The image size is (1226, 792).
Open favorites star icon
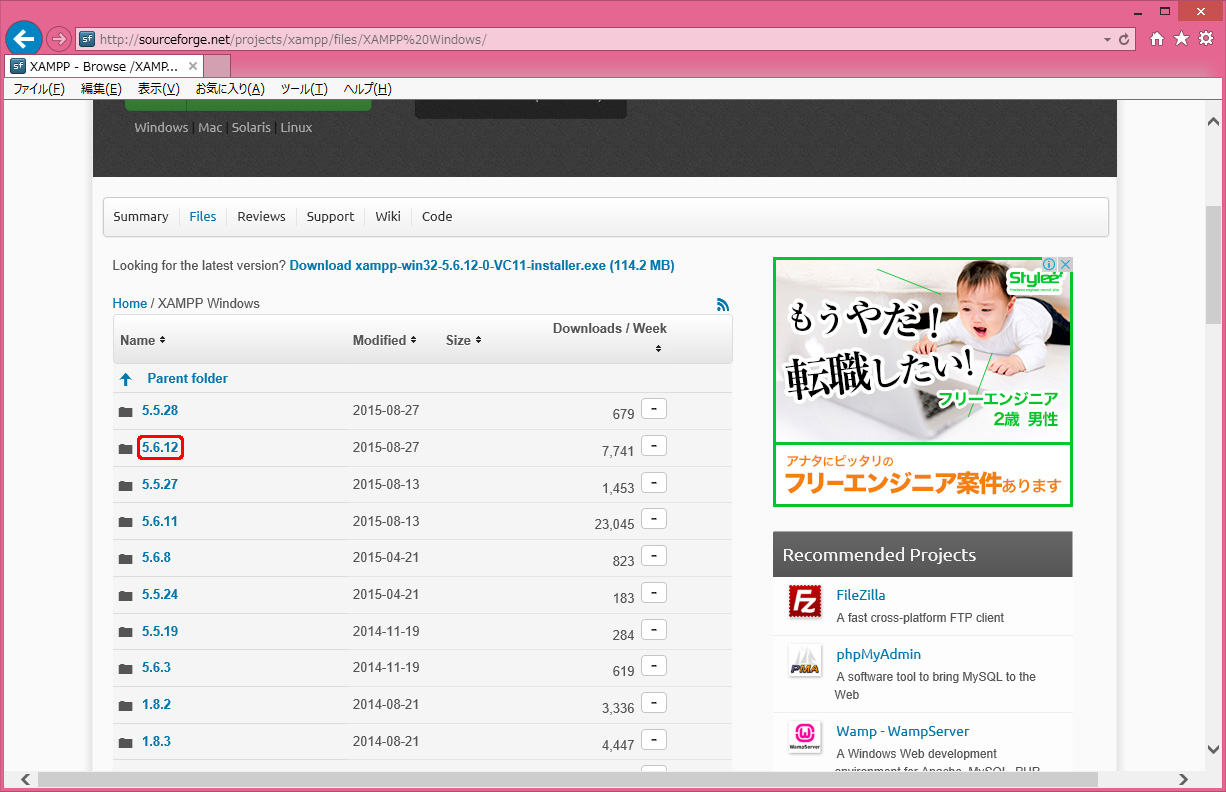1181,39
